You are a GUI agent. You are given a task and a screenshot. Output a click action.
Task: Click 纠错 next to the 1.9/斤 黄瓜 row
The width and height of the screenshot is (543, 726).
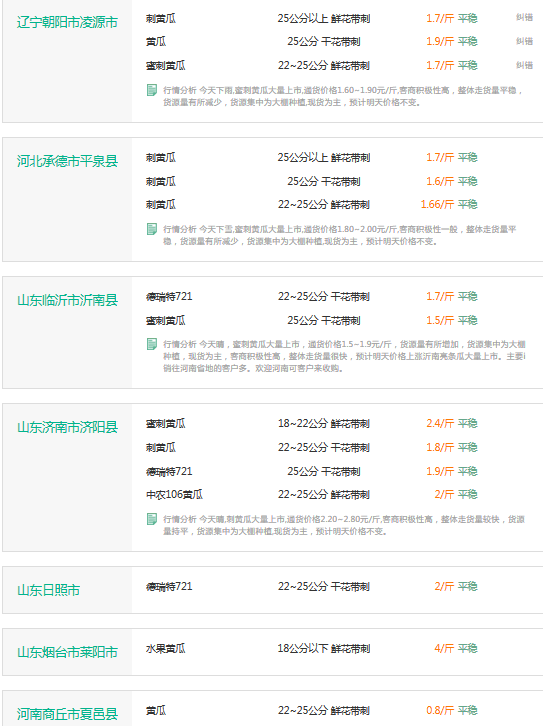(524, 41)
